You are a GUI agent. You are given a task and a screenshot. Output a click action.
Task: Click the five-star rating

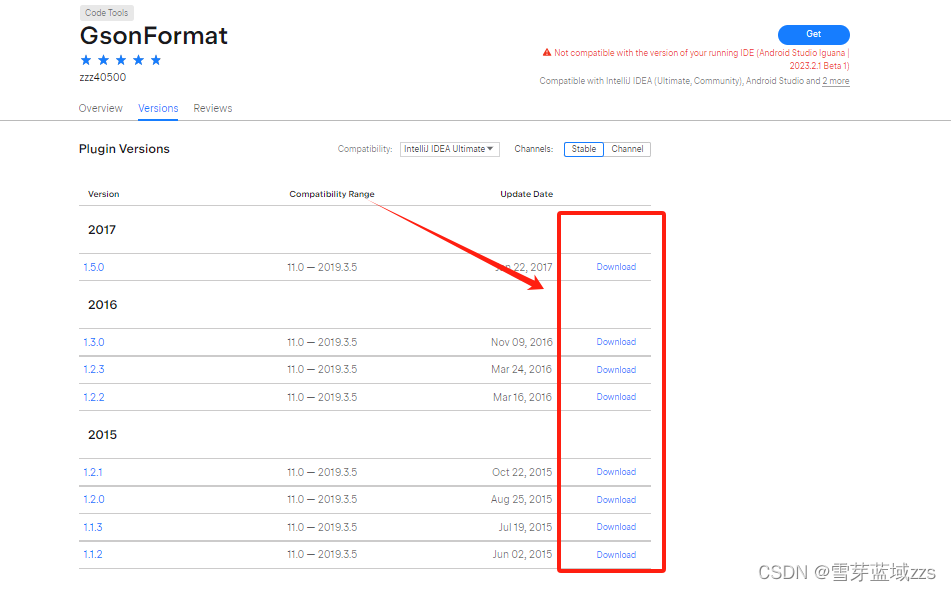point(121,59)
